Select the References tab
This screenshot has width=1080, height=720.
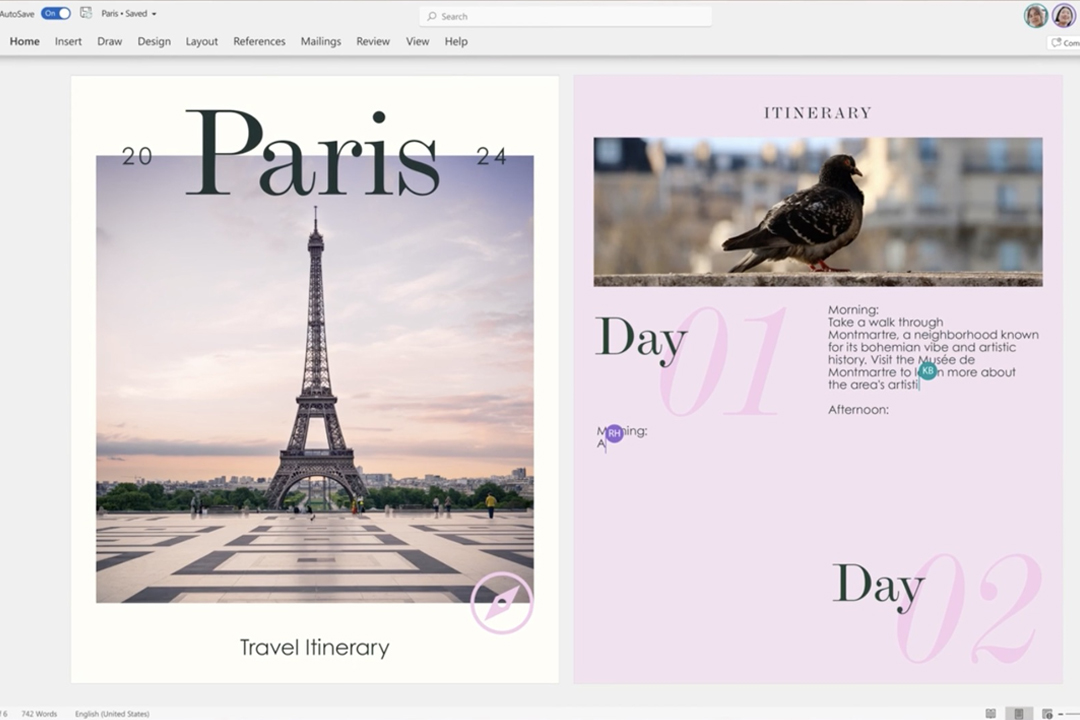click(259, 42)
